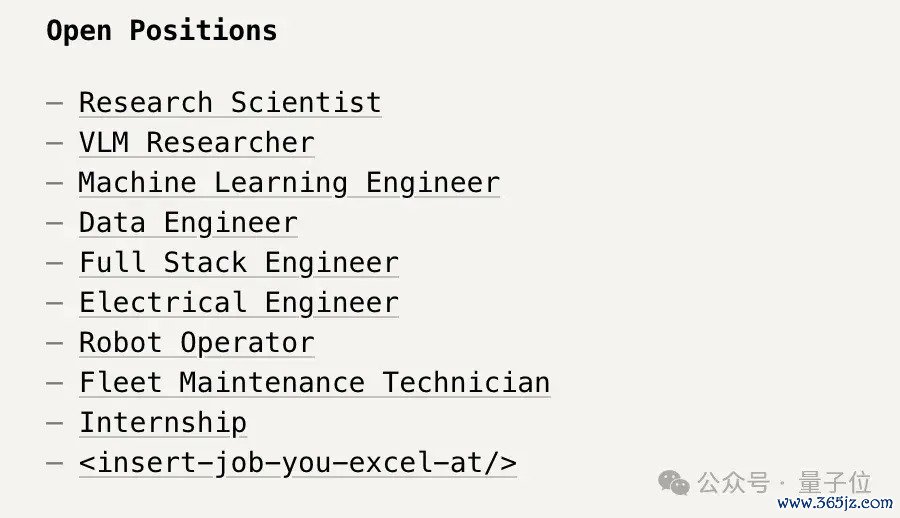Open the Electrical Engineer listing
The width and height of the screenshot is (900, 518).
click(x=239, y=303)
